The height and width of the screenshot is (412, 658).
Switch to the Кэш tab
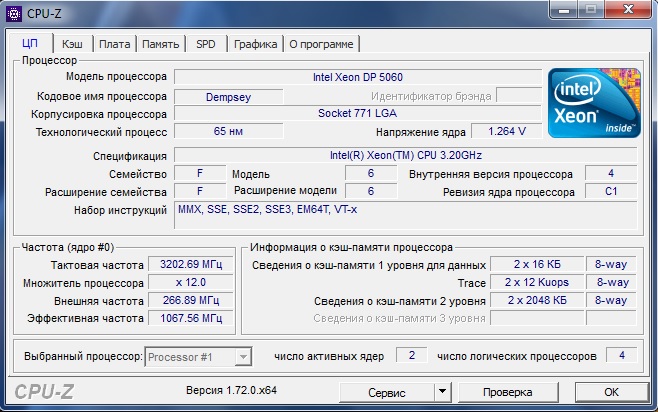(72, 44)
